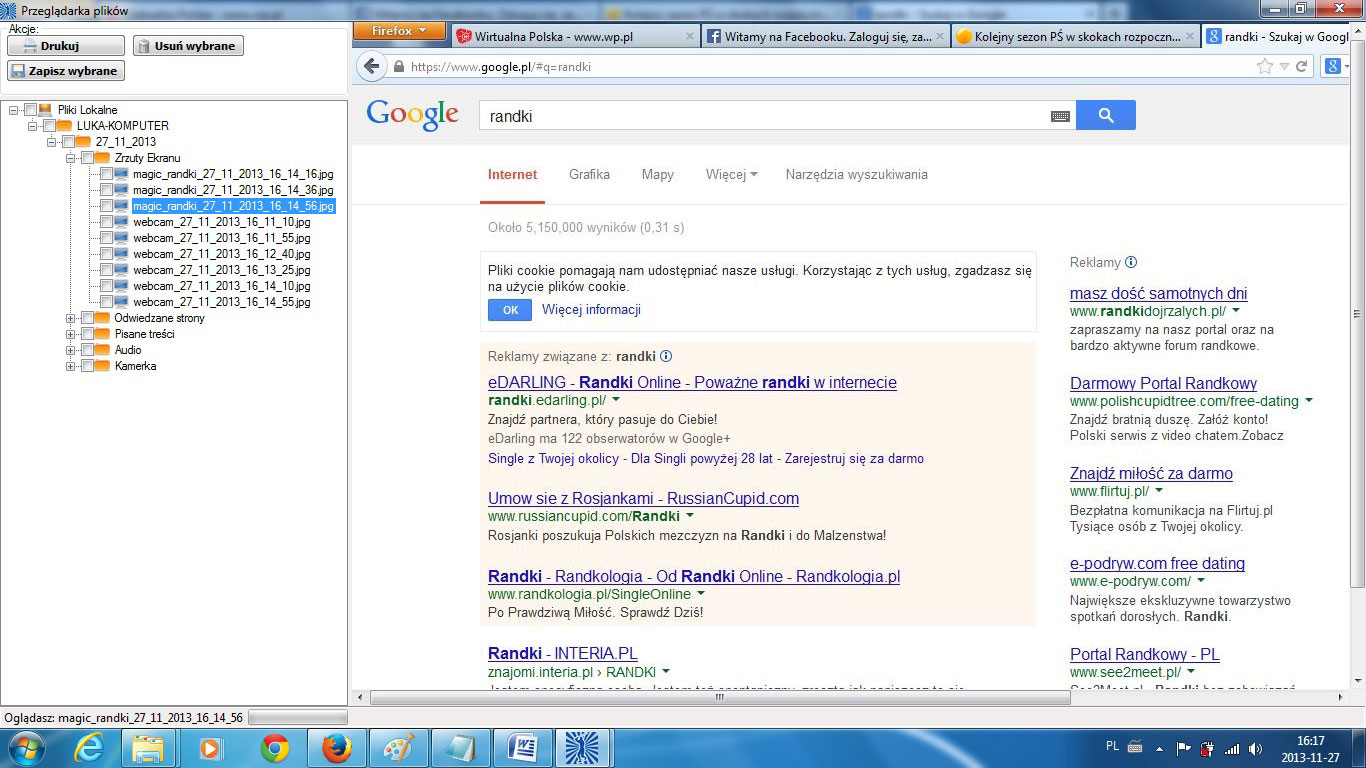Check the box for webcam_27_11_2013_16_13_25.jpg
The height and width of the screenshot is (768, 1366).
tap(106, 270)
